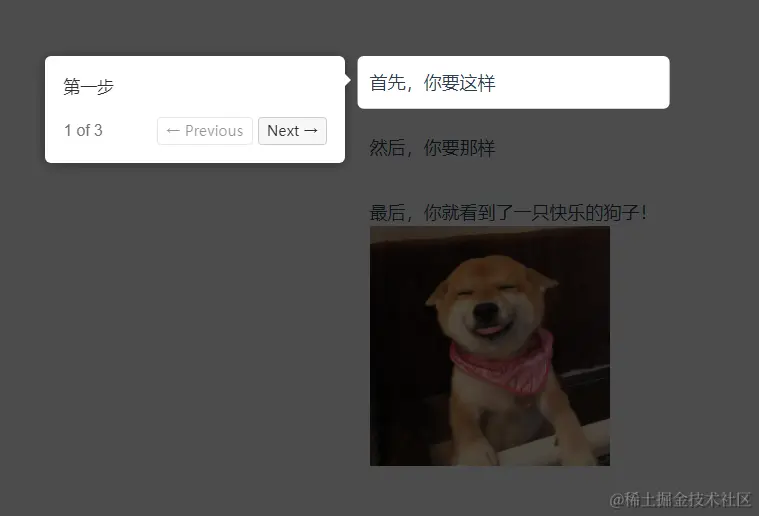Click the '1 of 3' step counter
The width and height of the screenshot is (759, 516).
(83, 130)
